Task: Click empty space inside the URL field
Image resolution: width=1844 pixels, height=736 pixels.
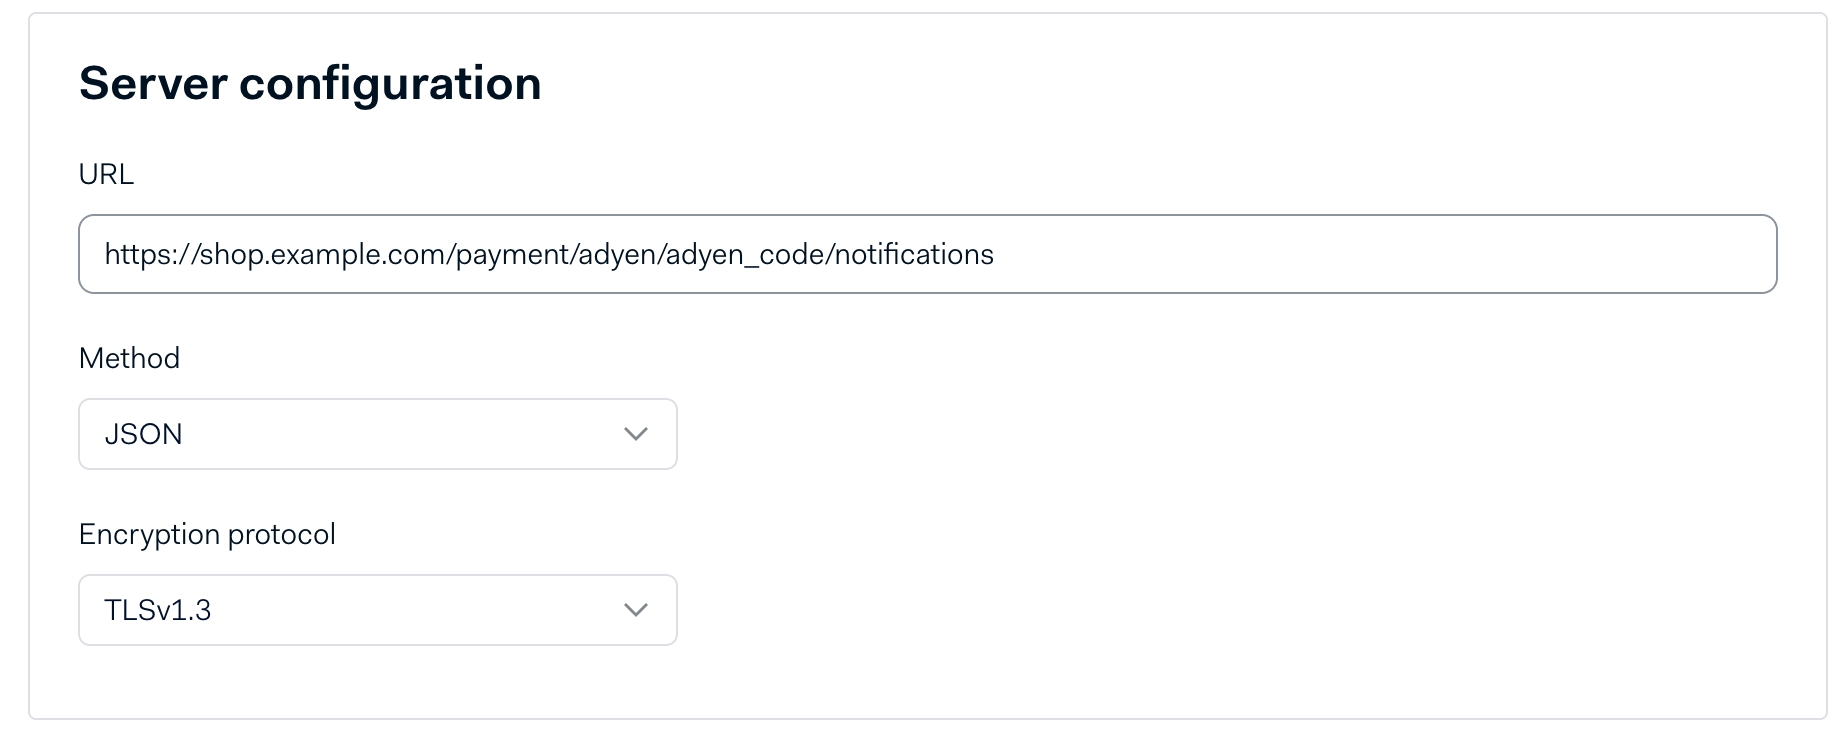Action: tap(1400, 254)
